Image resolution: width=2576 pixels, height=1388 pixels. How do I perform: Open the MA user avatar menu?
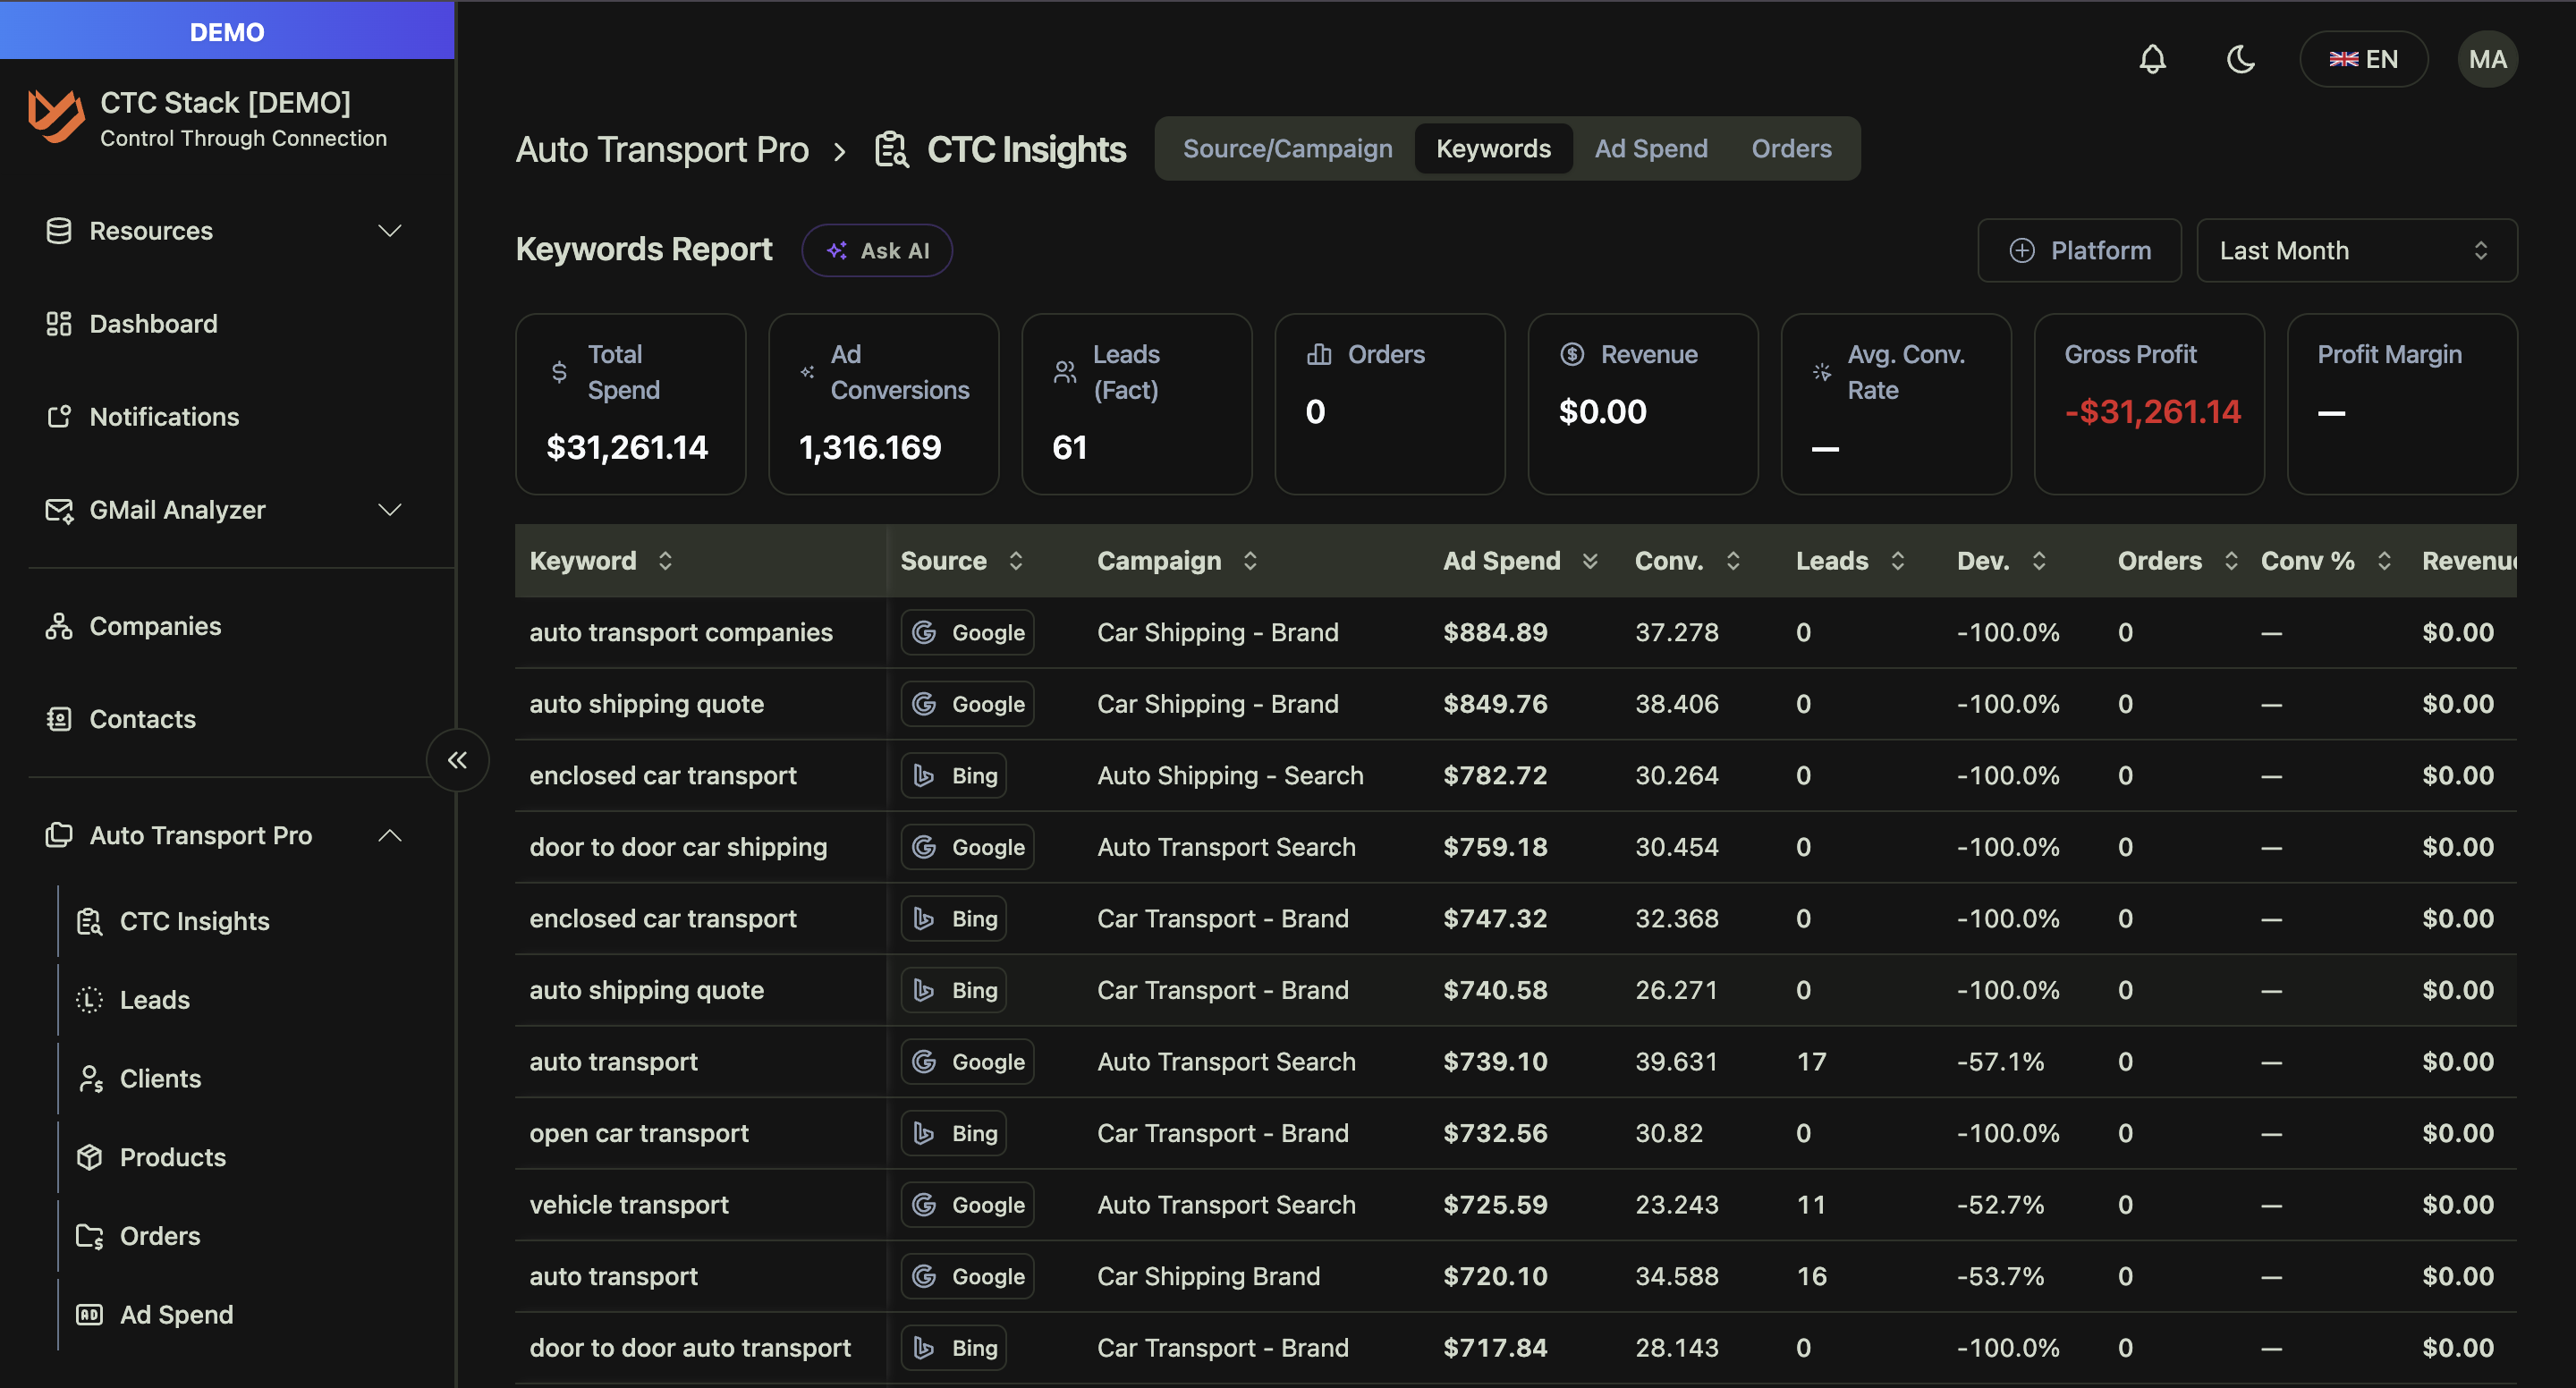pos(2487,59)
